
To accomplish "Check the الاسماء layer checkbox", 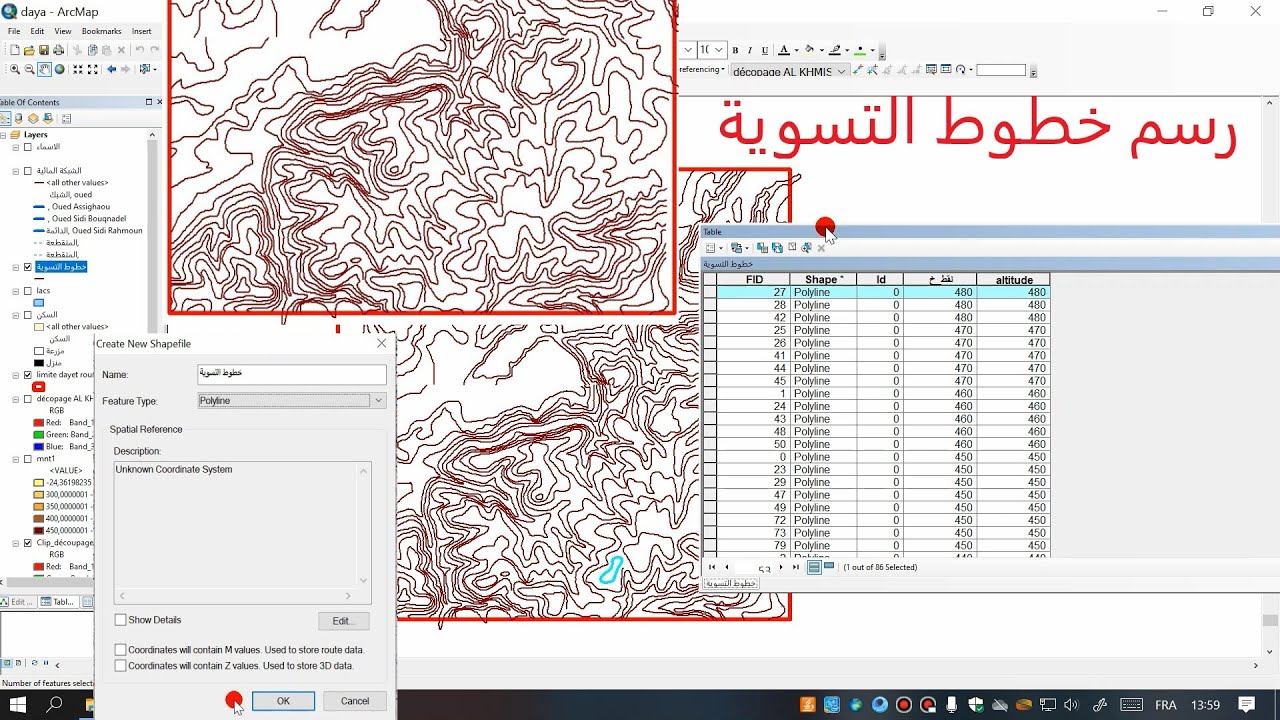I will [x=28, y=146].
